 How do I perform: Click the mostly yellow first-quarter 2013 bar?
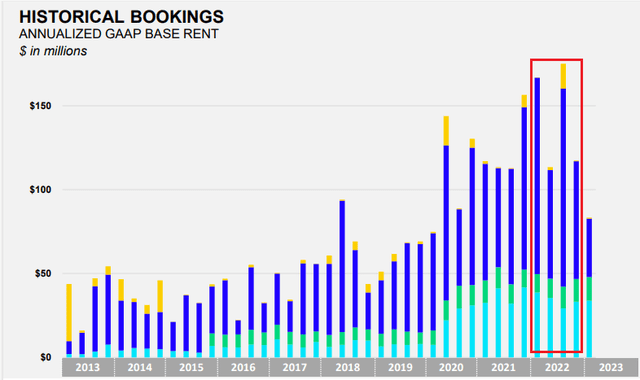point(69,321)
